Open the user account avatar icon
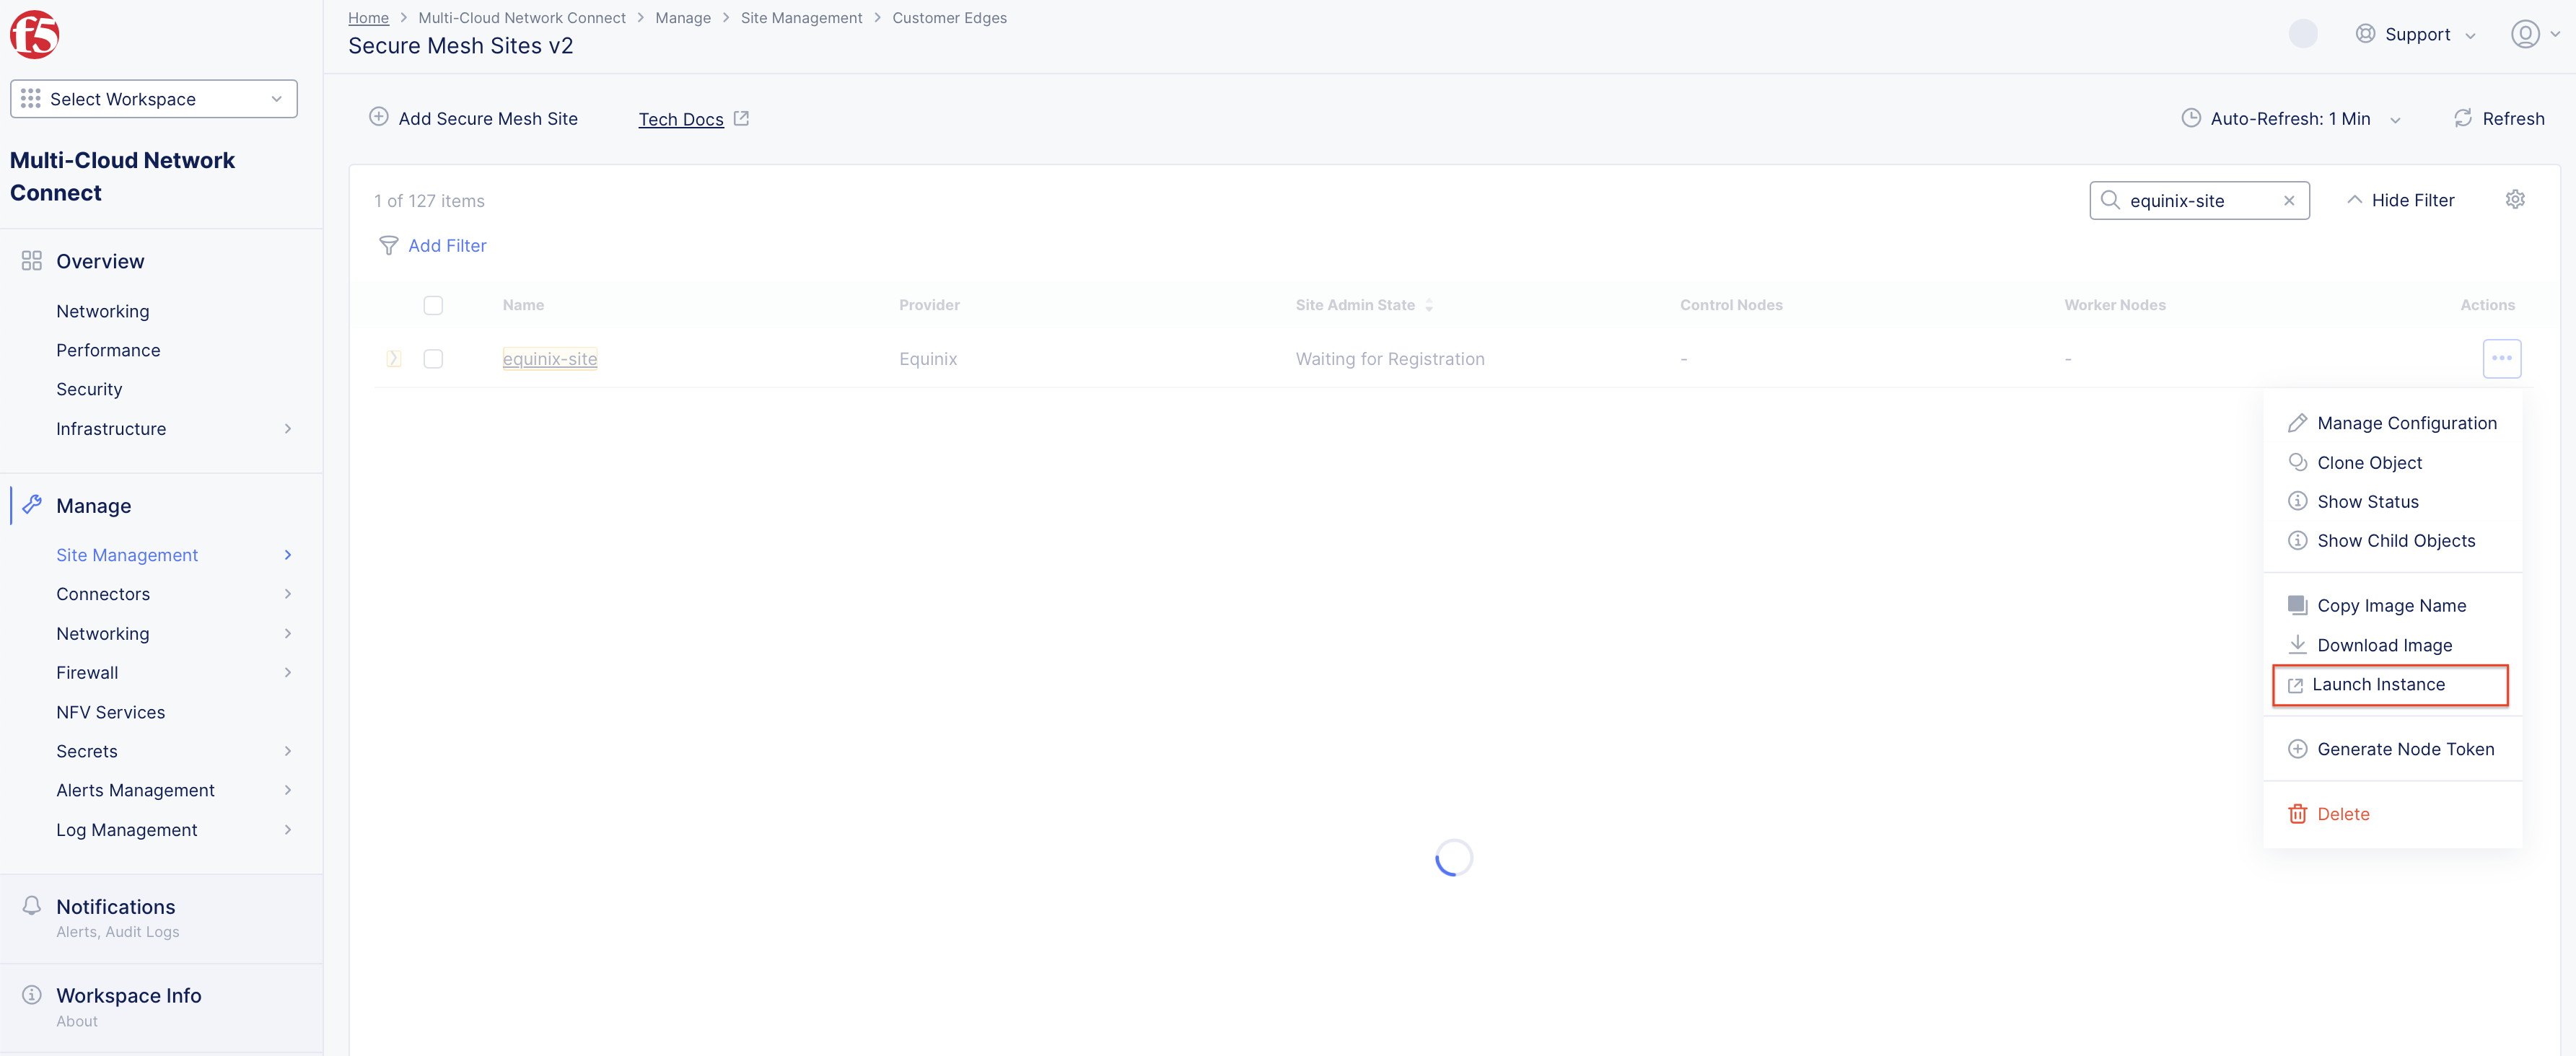 (x=2527, y=33)
